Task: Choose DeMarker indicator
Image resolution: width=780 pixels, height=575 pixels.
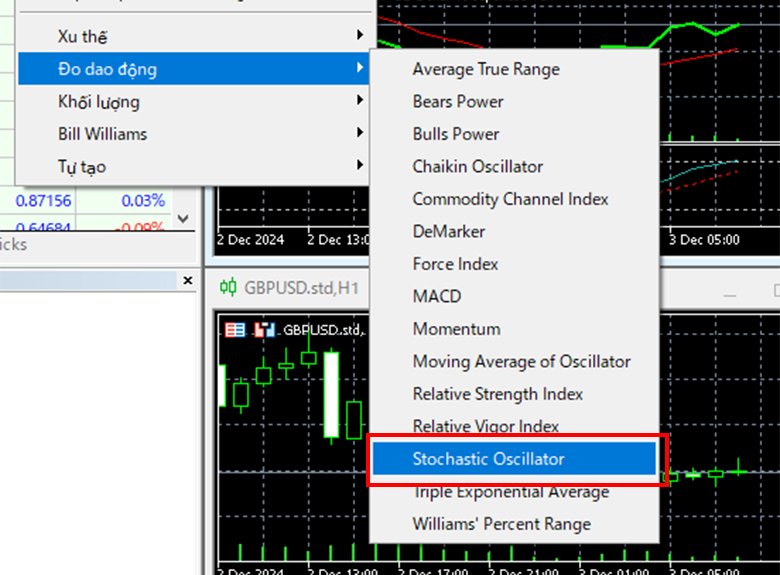Action: [514, 231]
